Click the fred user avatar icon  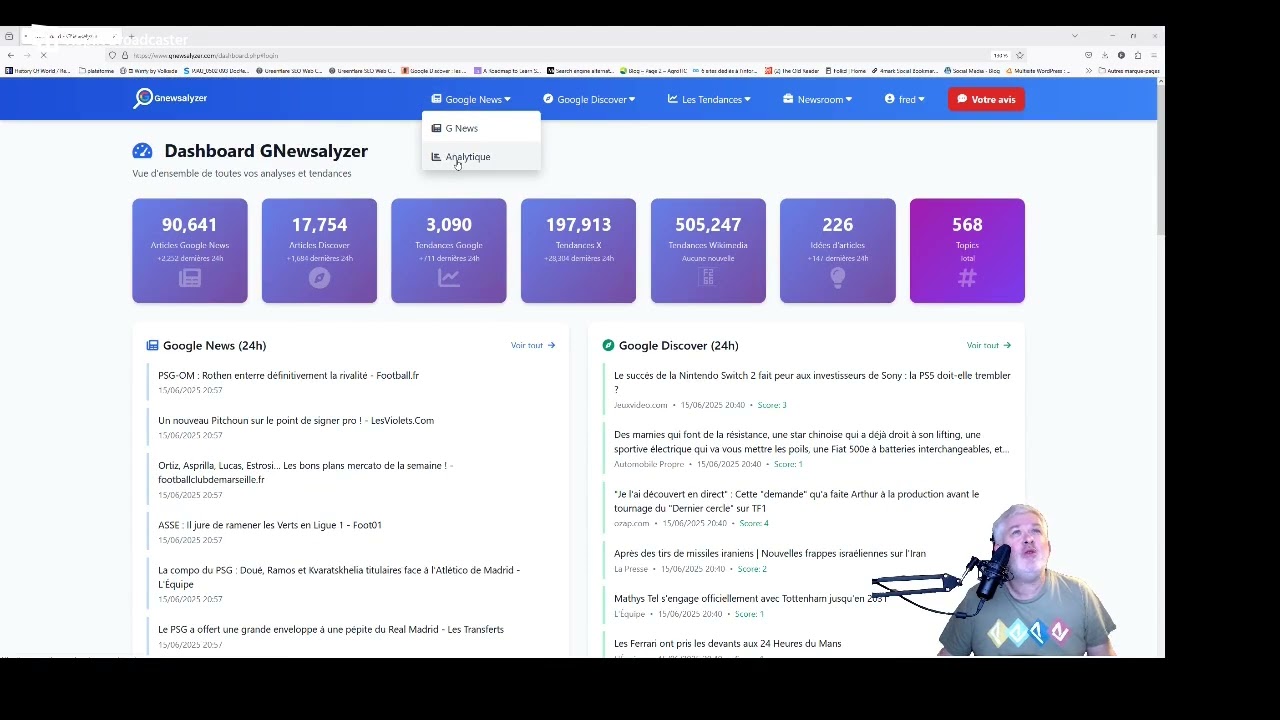click(890, 99)
